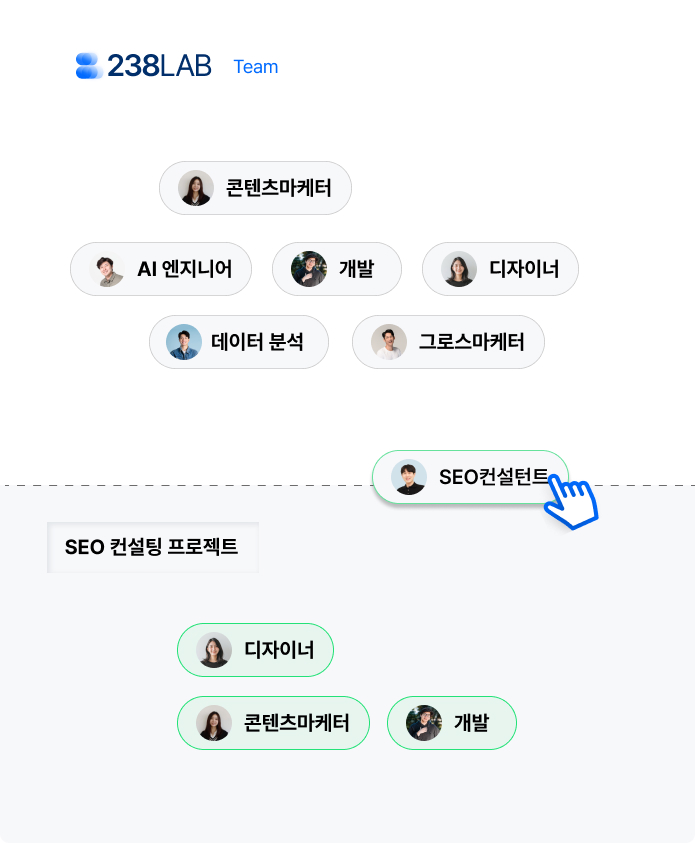Click the avatar on team-area 개발 chip
Screen dimensions: 695x843
(309, 269)
